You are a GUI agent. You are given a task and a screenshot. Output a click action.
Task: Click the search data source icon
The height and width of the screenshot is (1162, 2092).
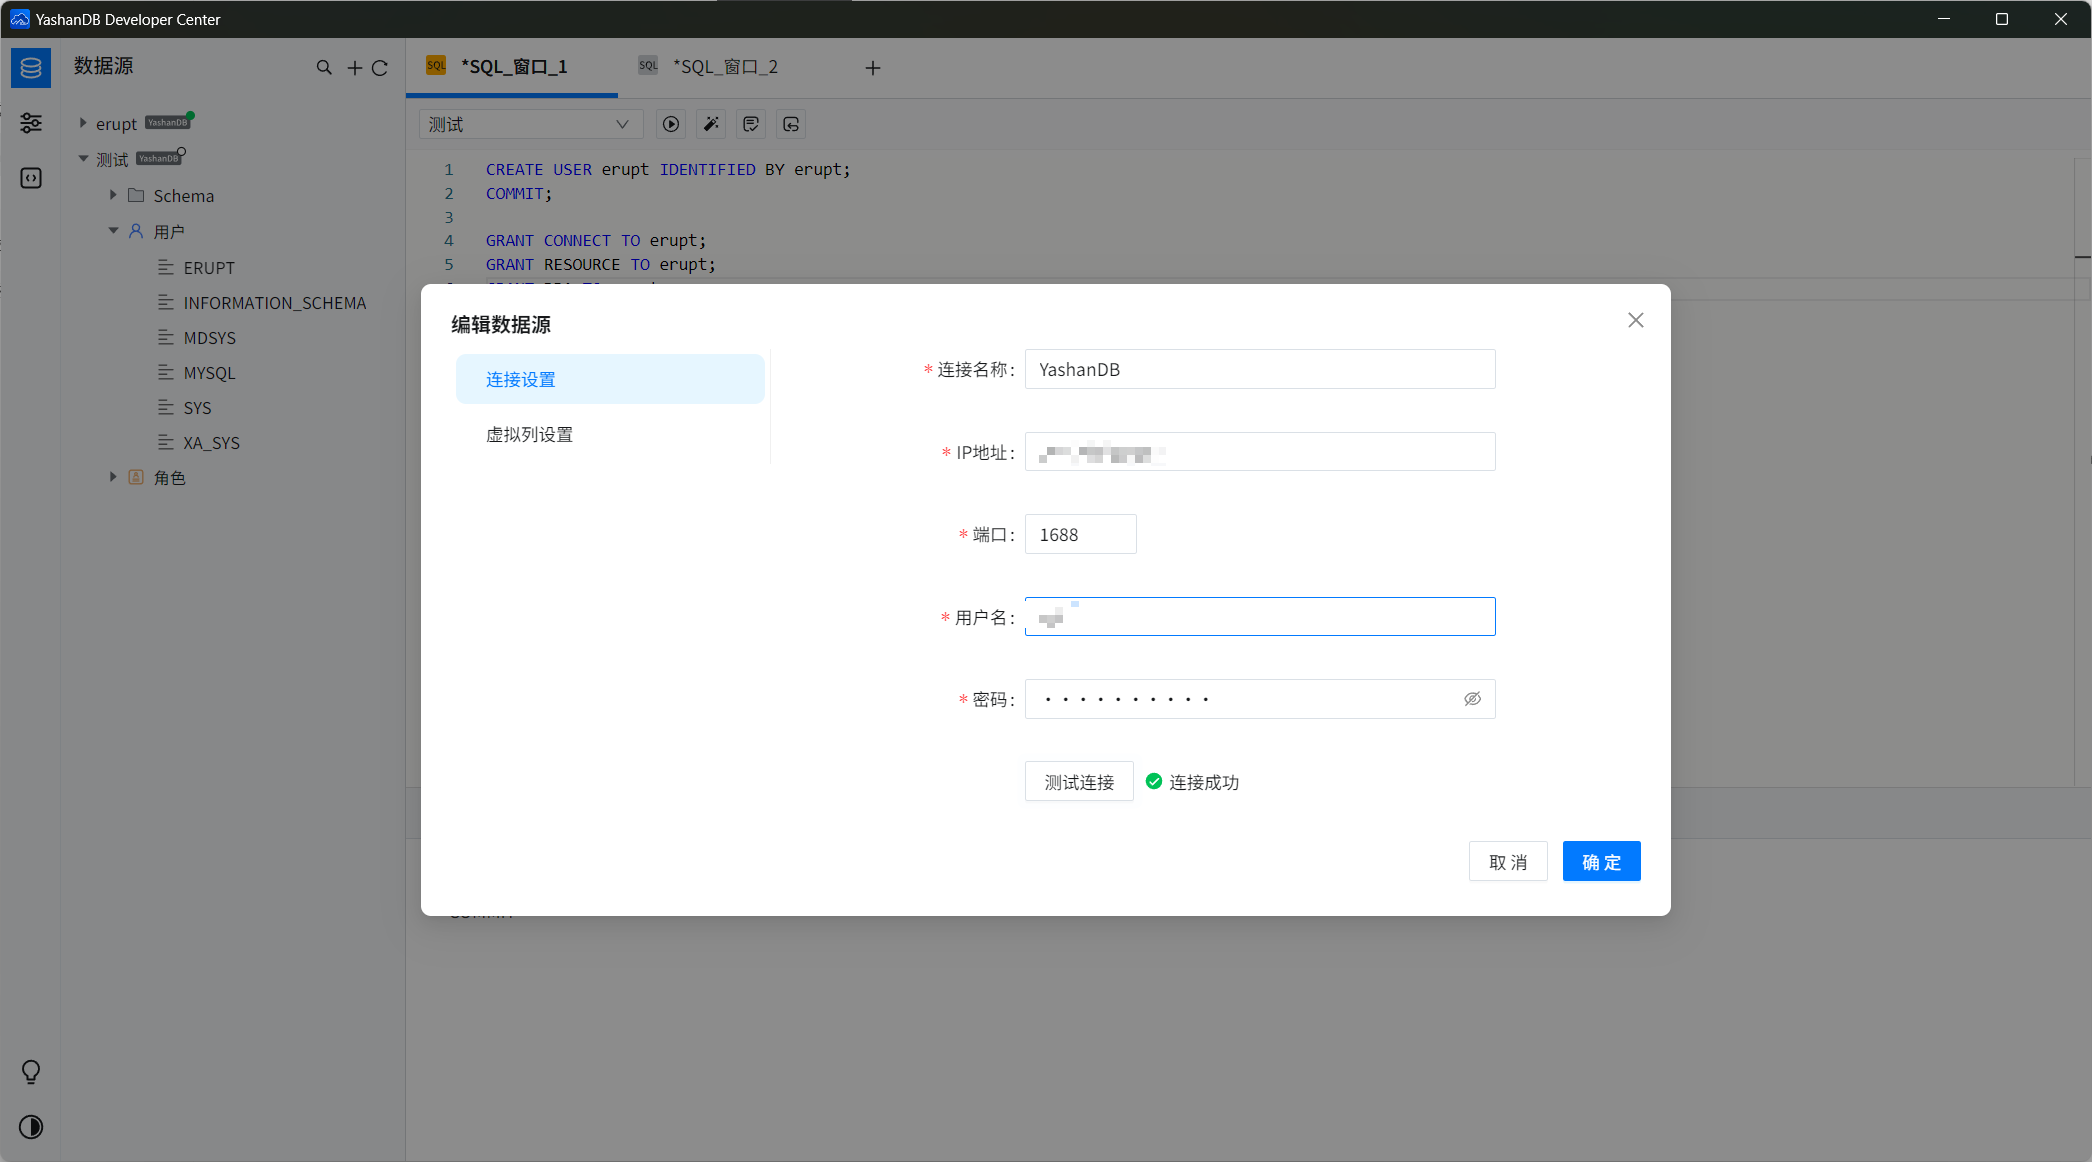coord(324,68)
